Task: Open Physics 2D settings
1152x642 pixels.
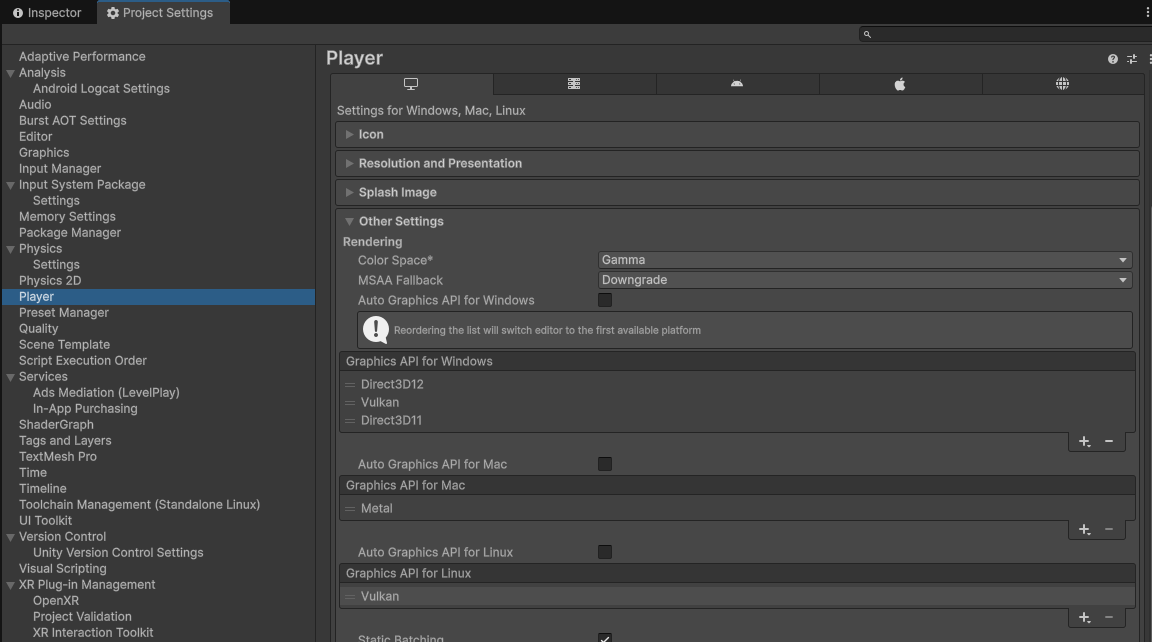Action: point(50,281)
